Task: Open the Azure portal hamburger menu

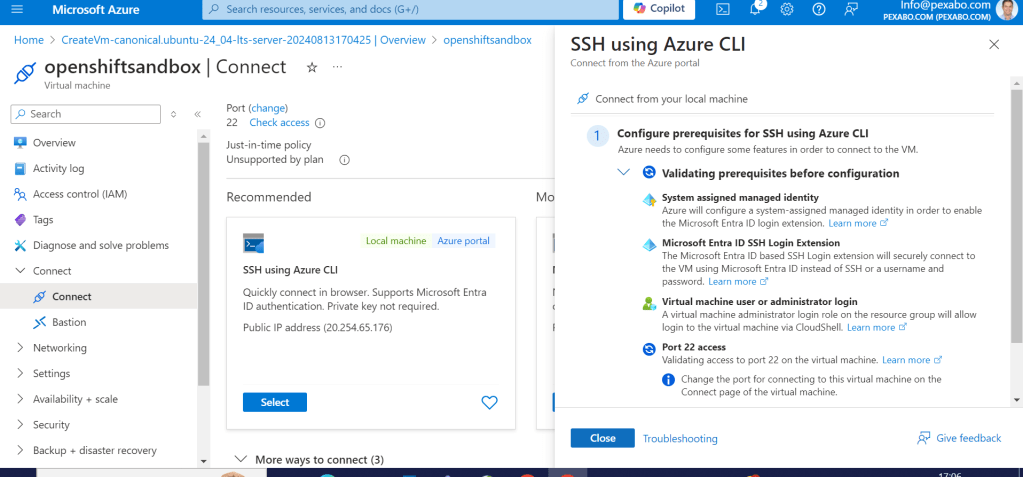Action: click(x=18, y=9)
